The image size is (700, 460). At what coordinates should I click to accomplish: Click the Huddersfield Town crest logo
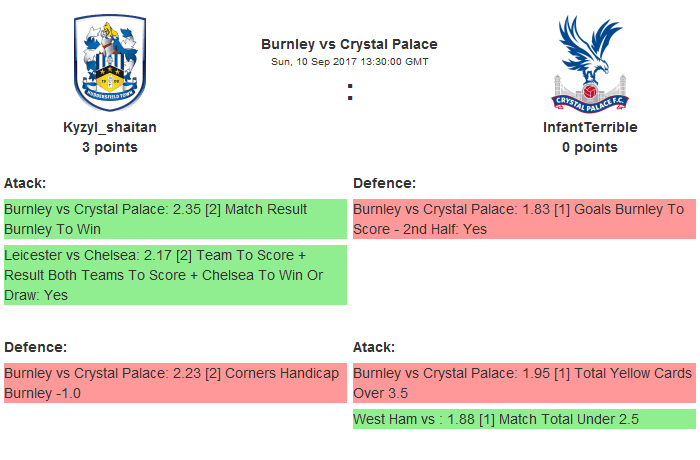click(110, 63)
